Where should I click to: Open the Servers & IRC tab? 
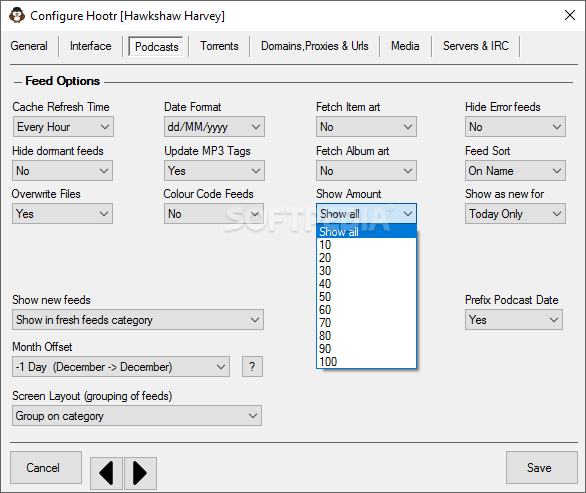coord(475,46)
